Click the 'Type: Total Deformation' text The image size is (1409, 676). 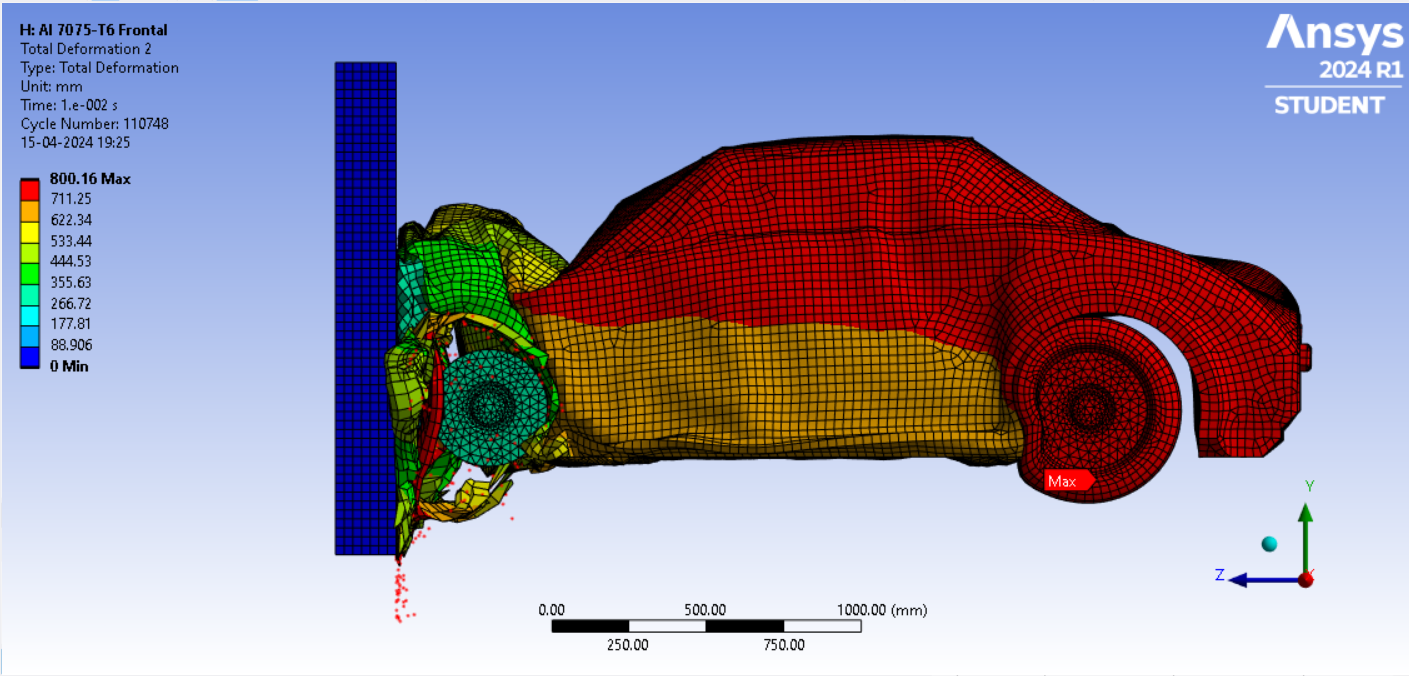coord(99,68)
